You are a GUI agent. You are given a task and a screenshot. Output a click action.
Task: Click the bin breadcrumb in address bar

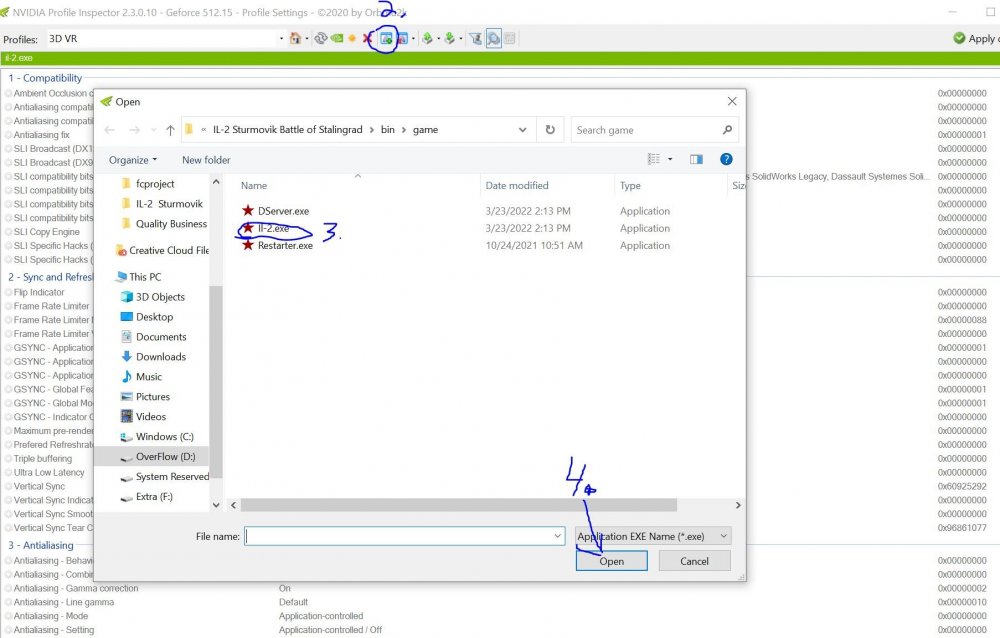click(388, 130)
